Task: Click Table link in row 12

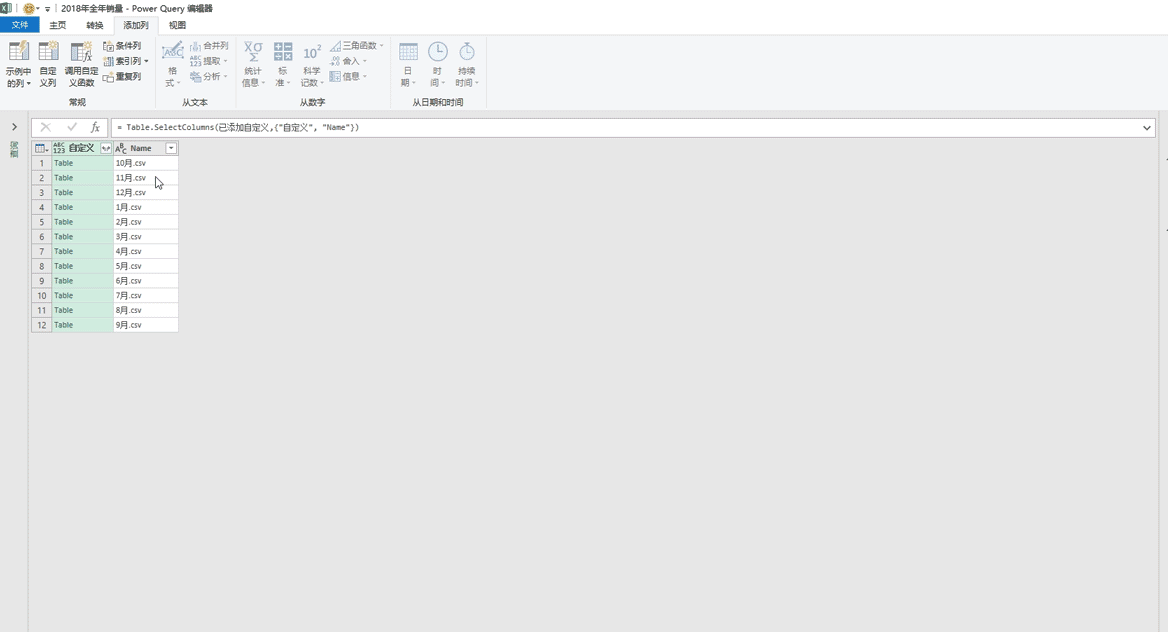Action: (63, 325)
